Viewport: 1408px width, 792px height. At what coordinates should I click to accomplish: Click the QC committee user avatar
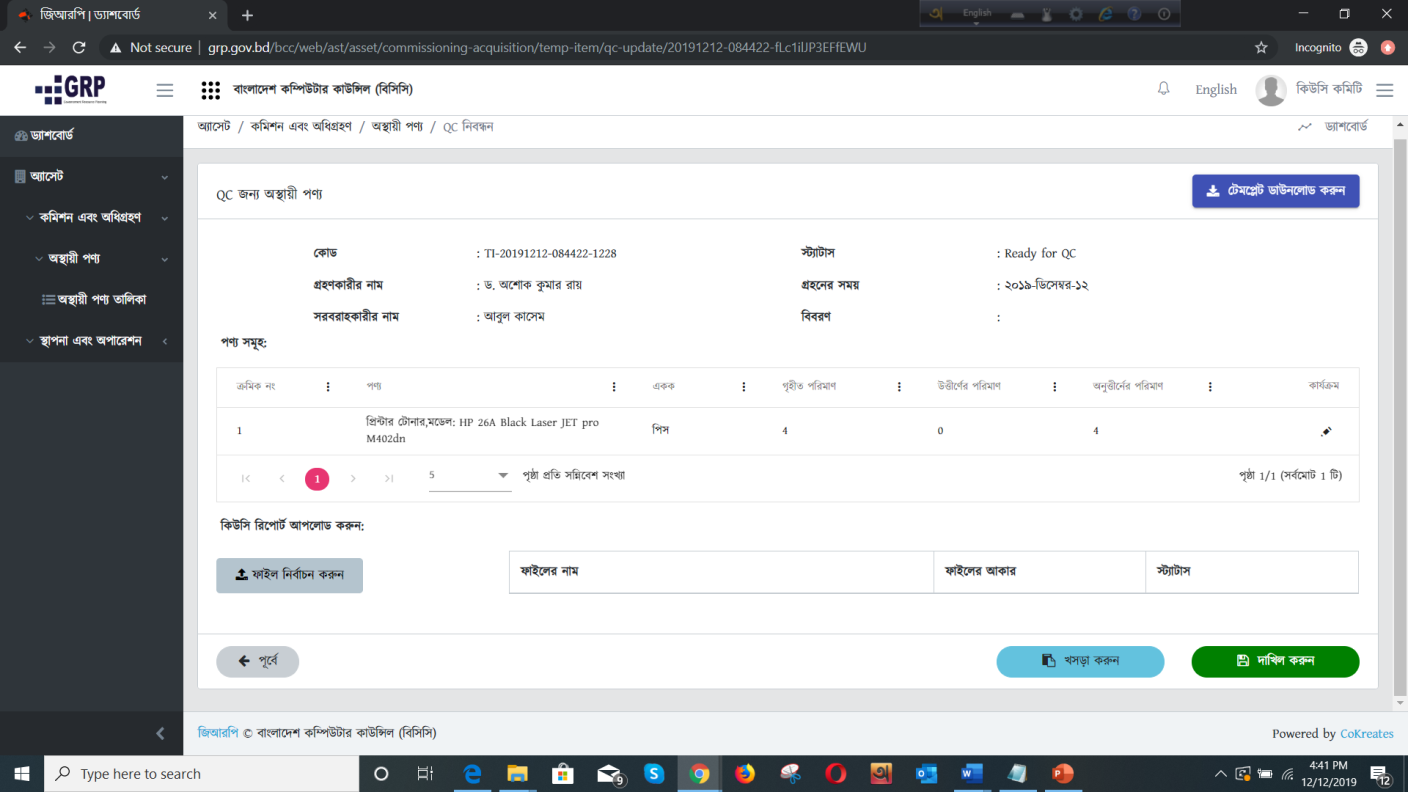pyautogui.click(x=1271, y=90)
